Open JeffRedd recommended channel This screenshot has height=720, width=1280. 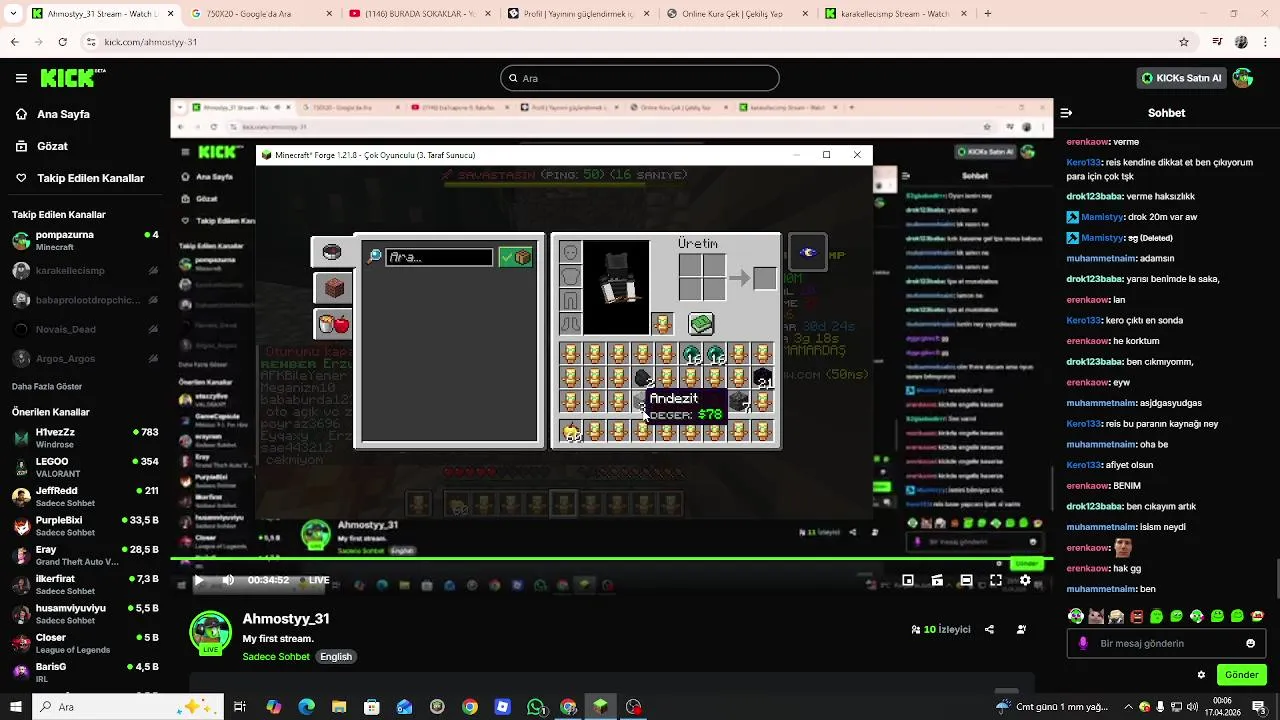point(85,496)
